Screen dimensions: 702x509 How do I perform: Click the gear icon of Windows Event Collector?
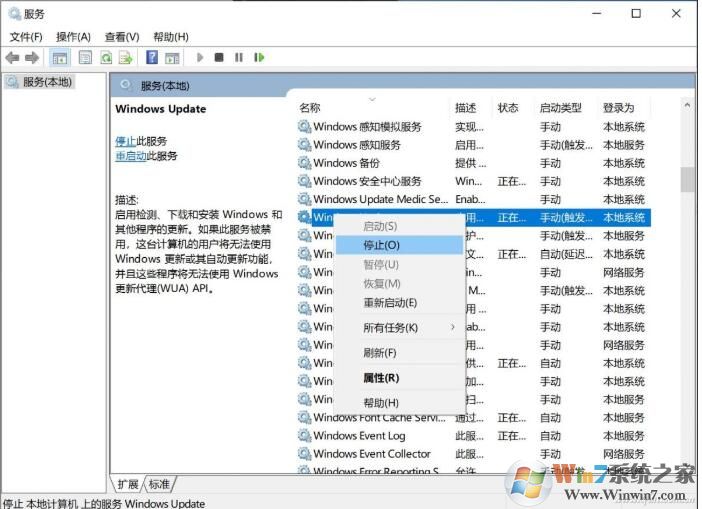[304, 454]
